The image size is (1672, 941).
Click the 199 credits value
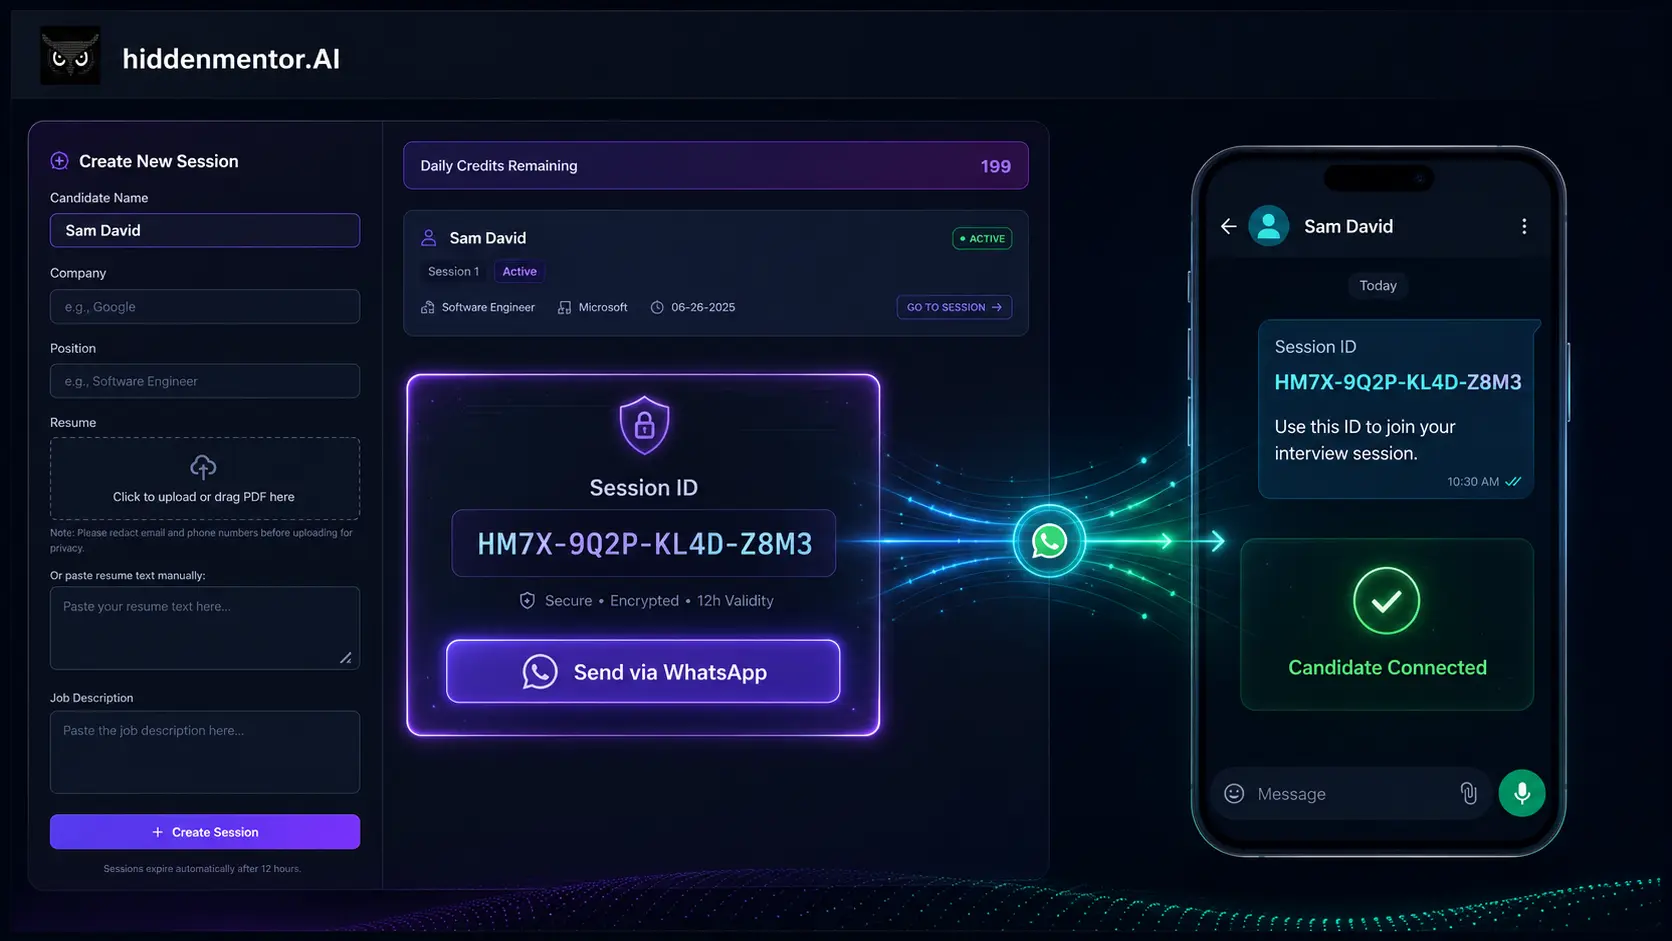(x=995, y=166)
